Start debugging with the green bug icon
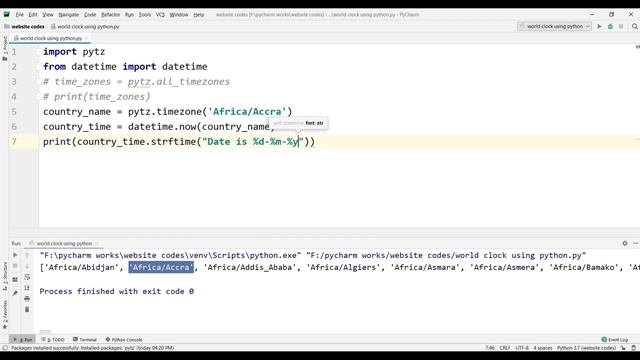Screen dimensions: 640x360 [x=610, y=27]
